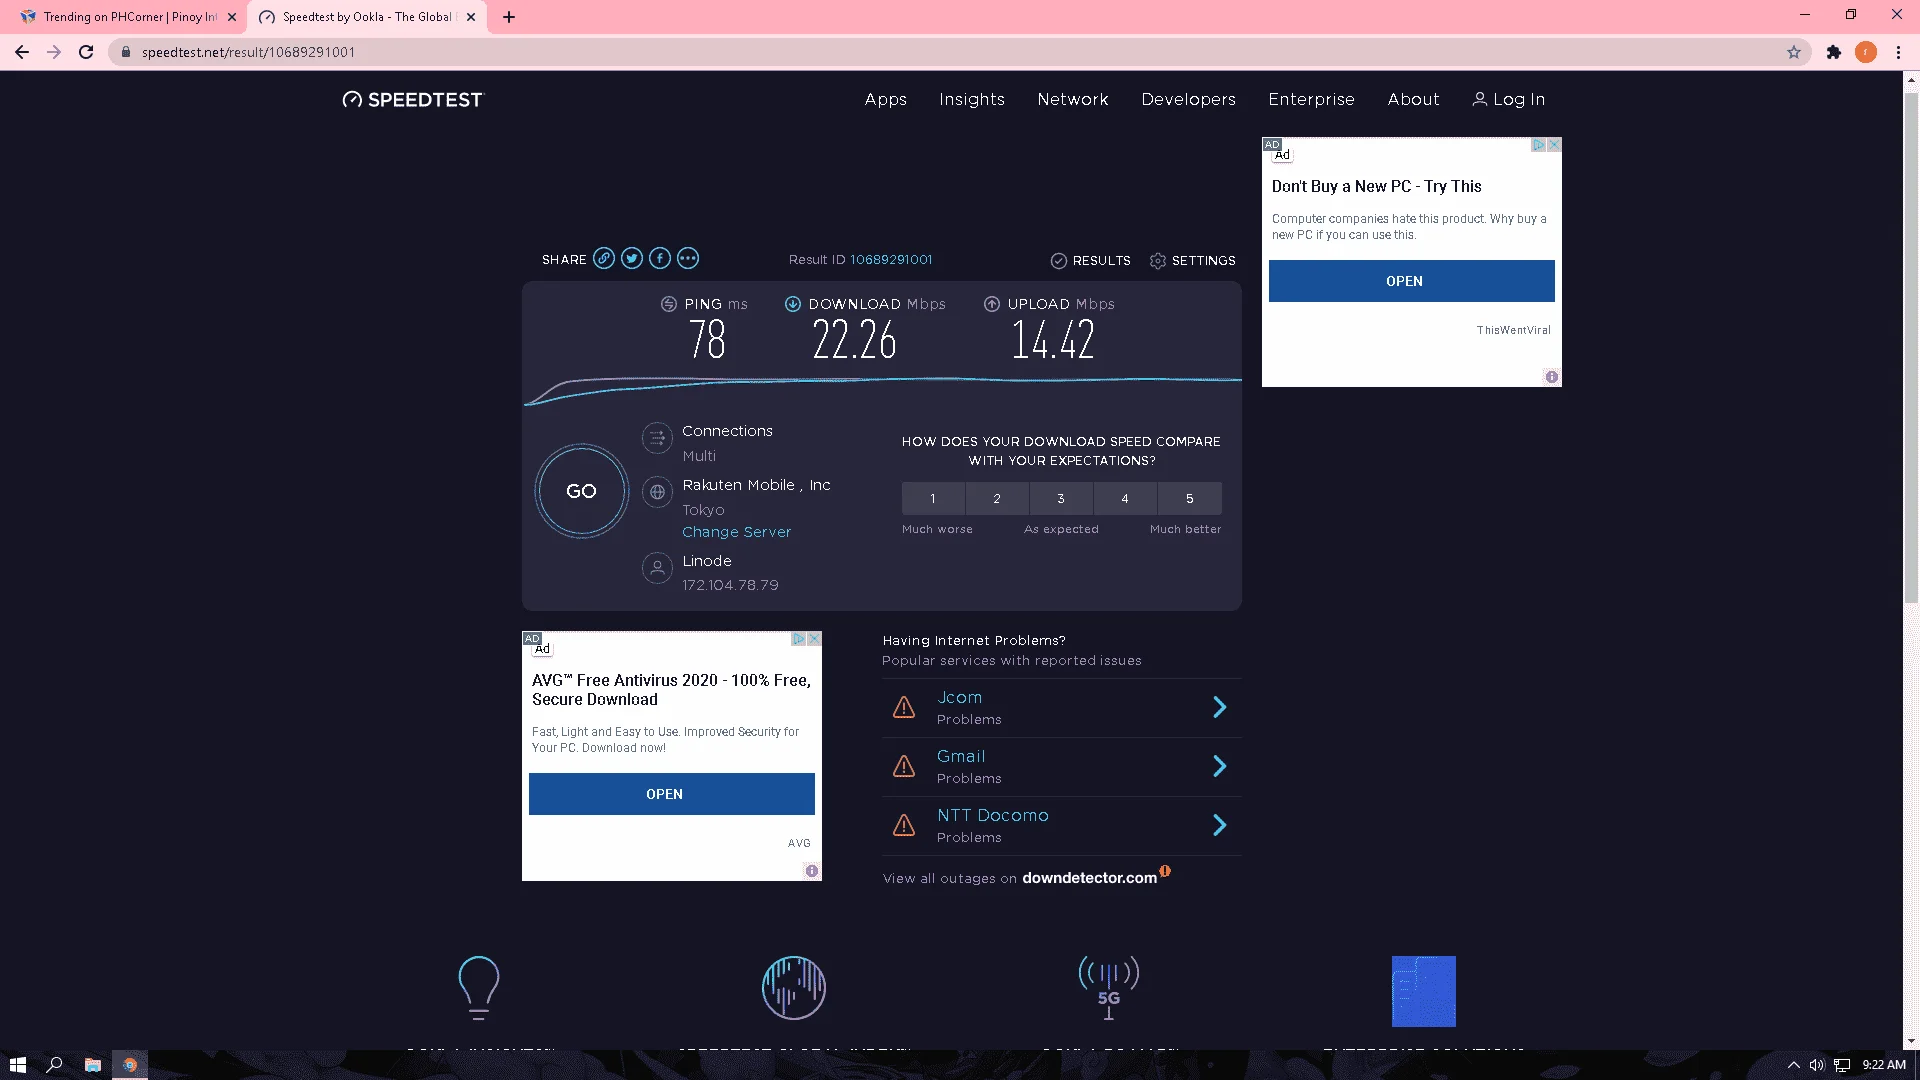
Task: Copy the result link via share link icon
Action: [x=604, y=259]
